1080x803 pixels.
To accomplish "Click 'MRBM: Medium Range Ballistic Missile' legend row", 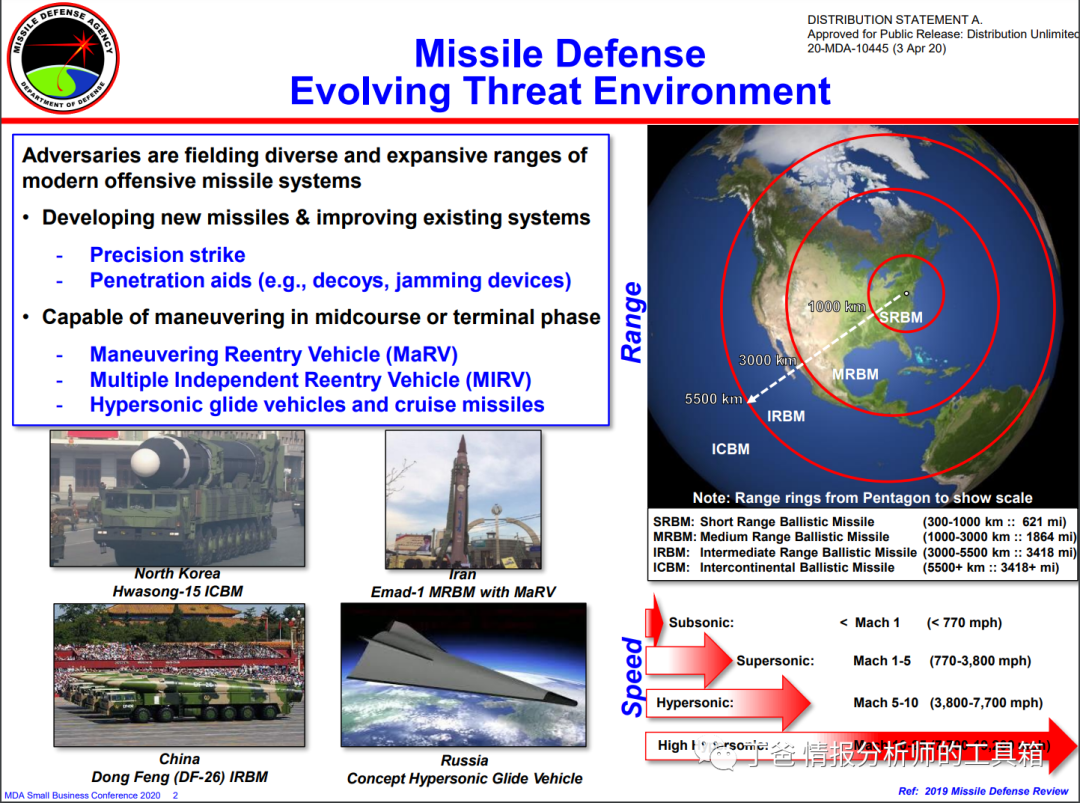I will (864, 537).
